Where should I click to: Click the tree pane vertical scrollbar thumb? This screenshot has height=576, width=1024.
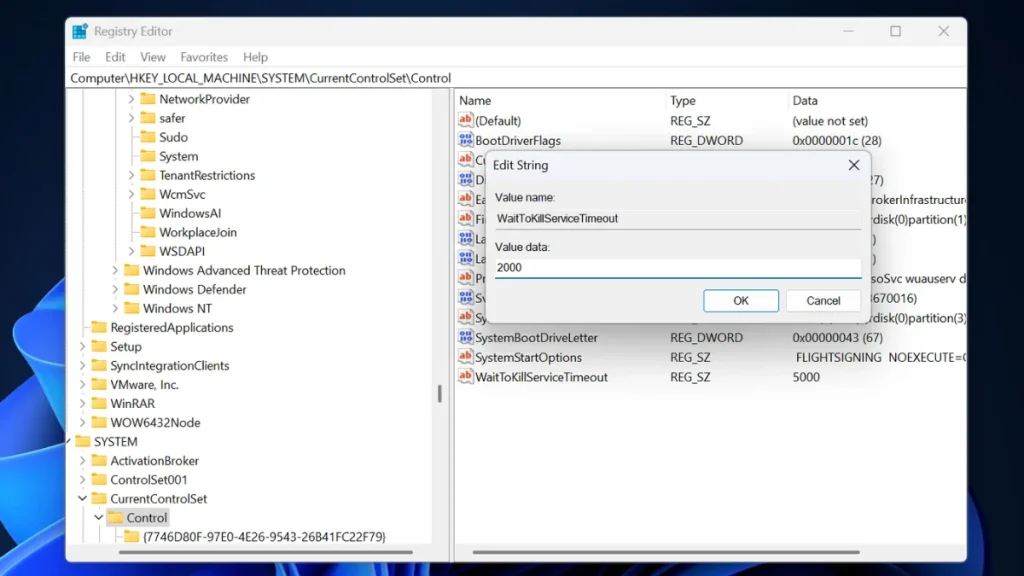tap(440, 393)
